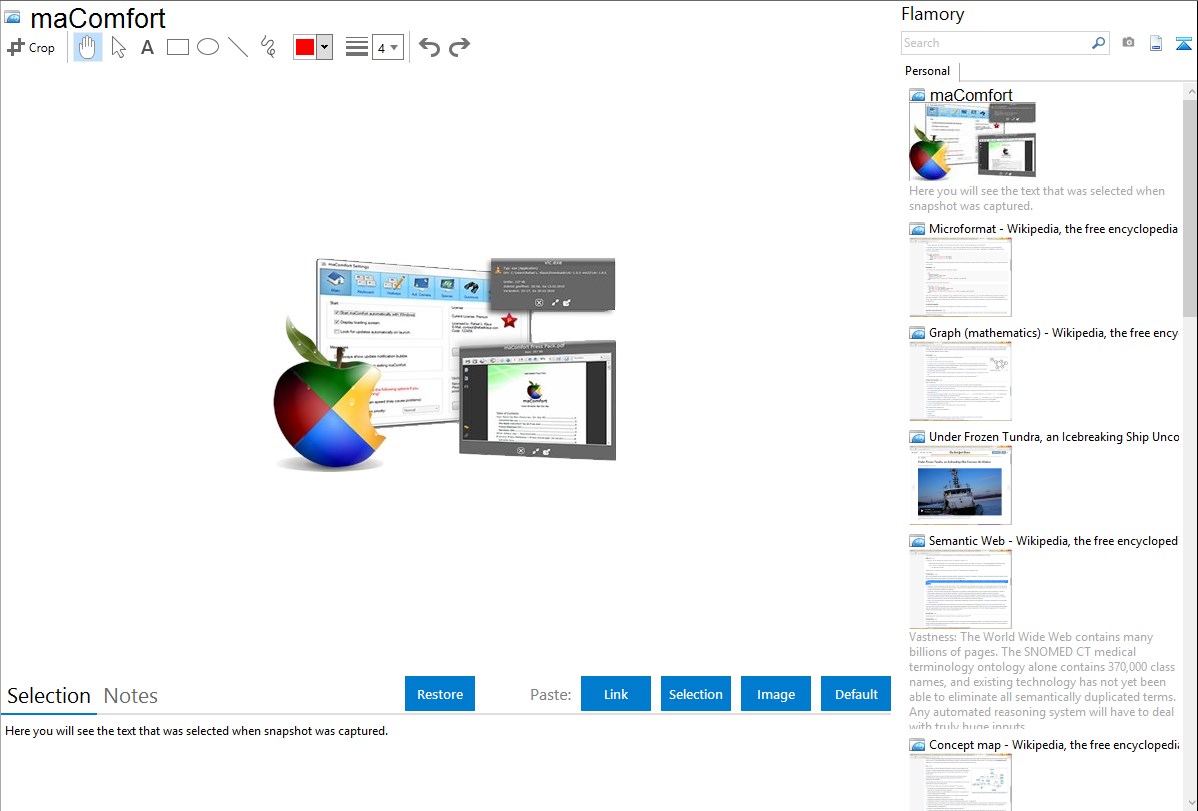Open the Concept map snapshot thumbnail

click(x=960, y=782)
